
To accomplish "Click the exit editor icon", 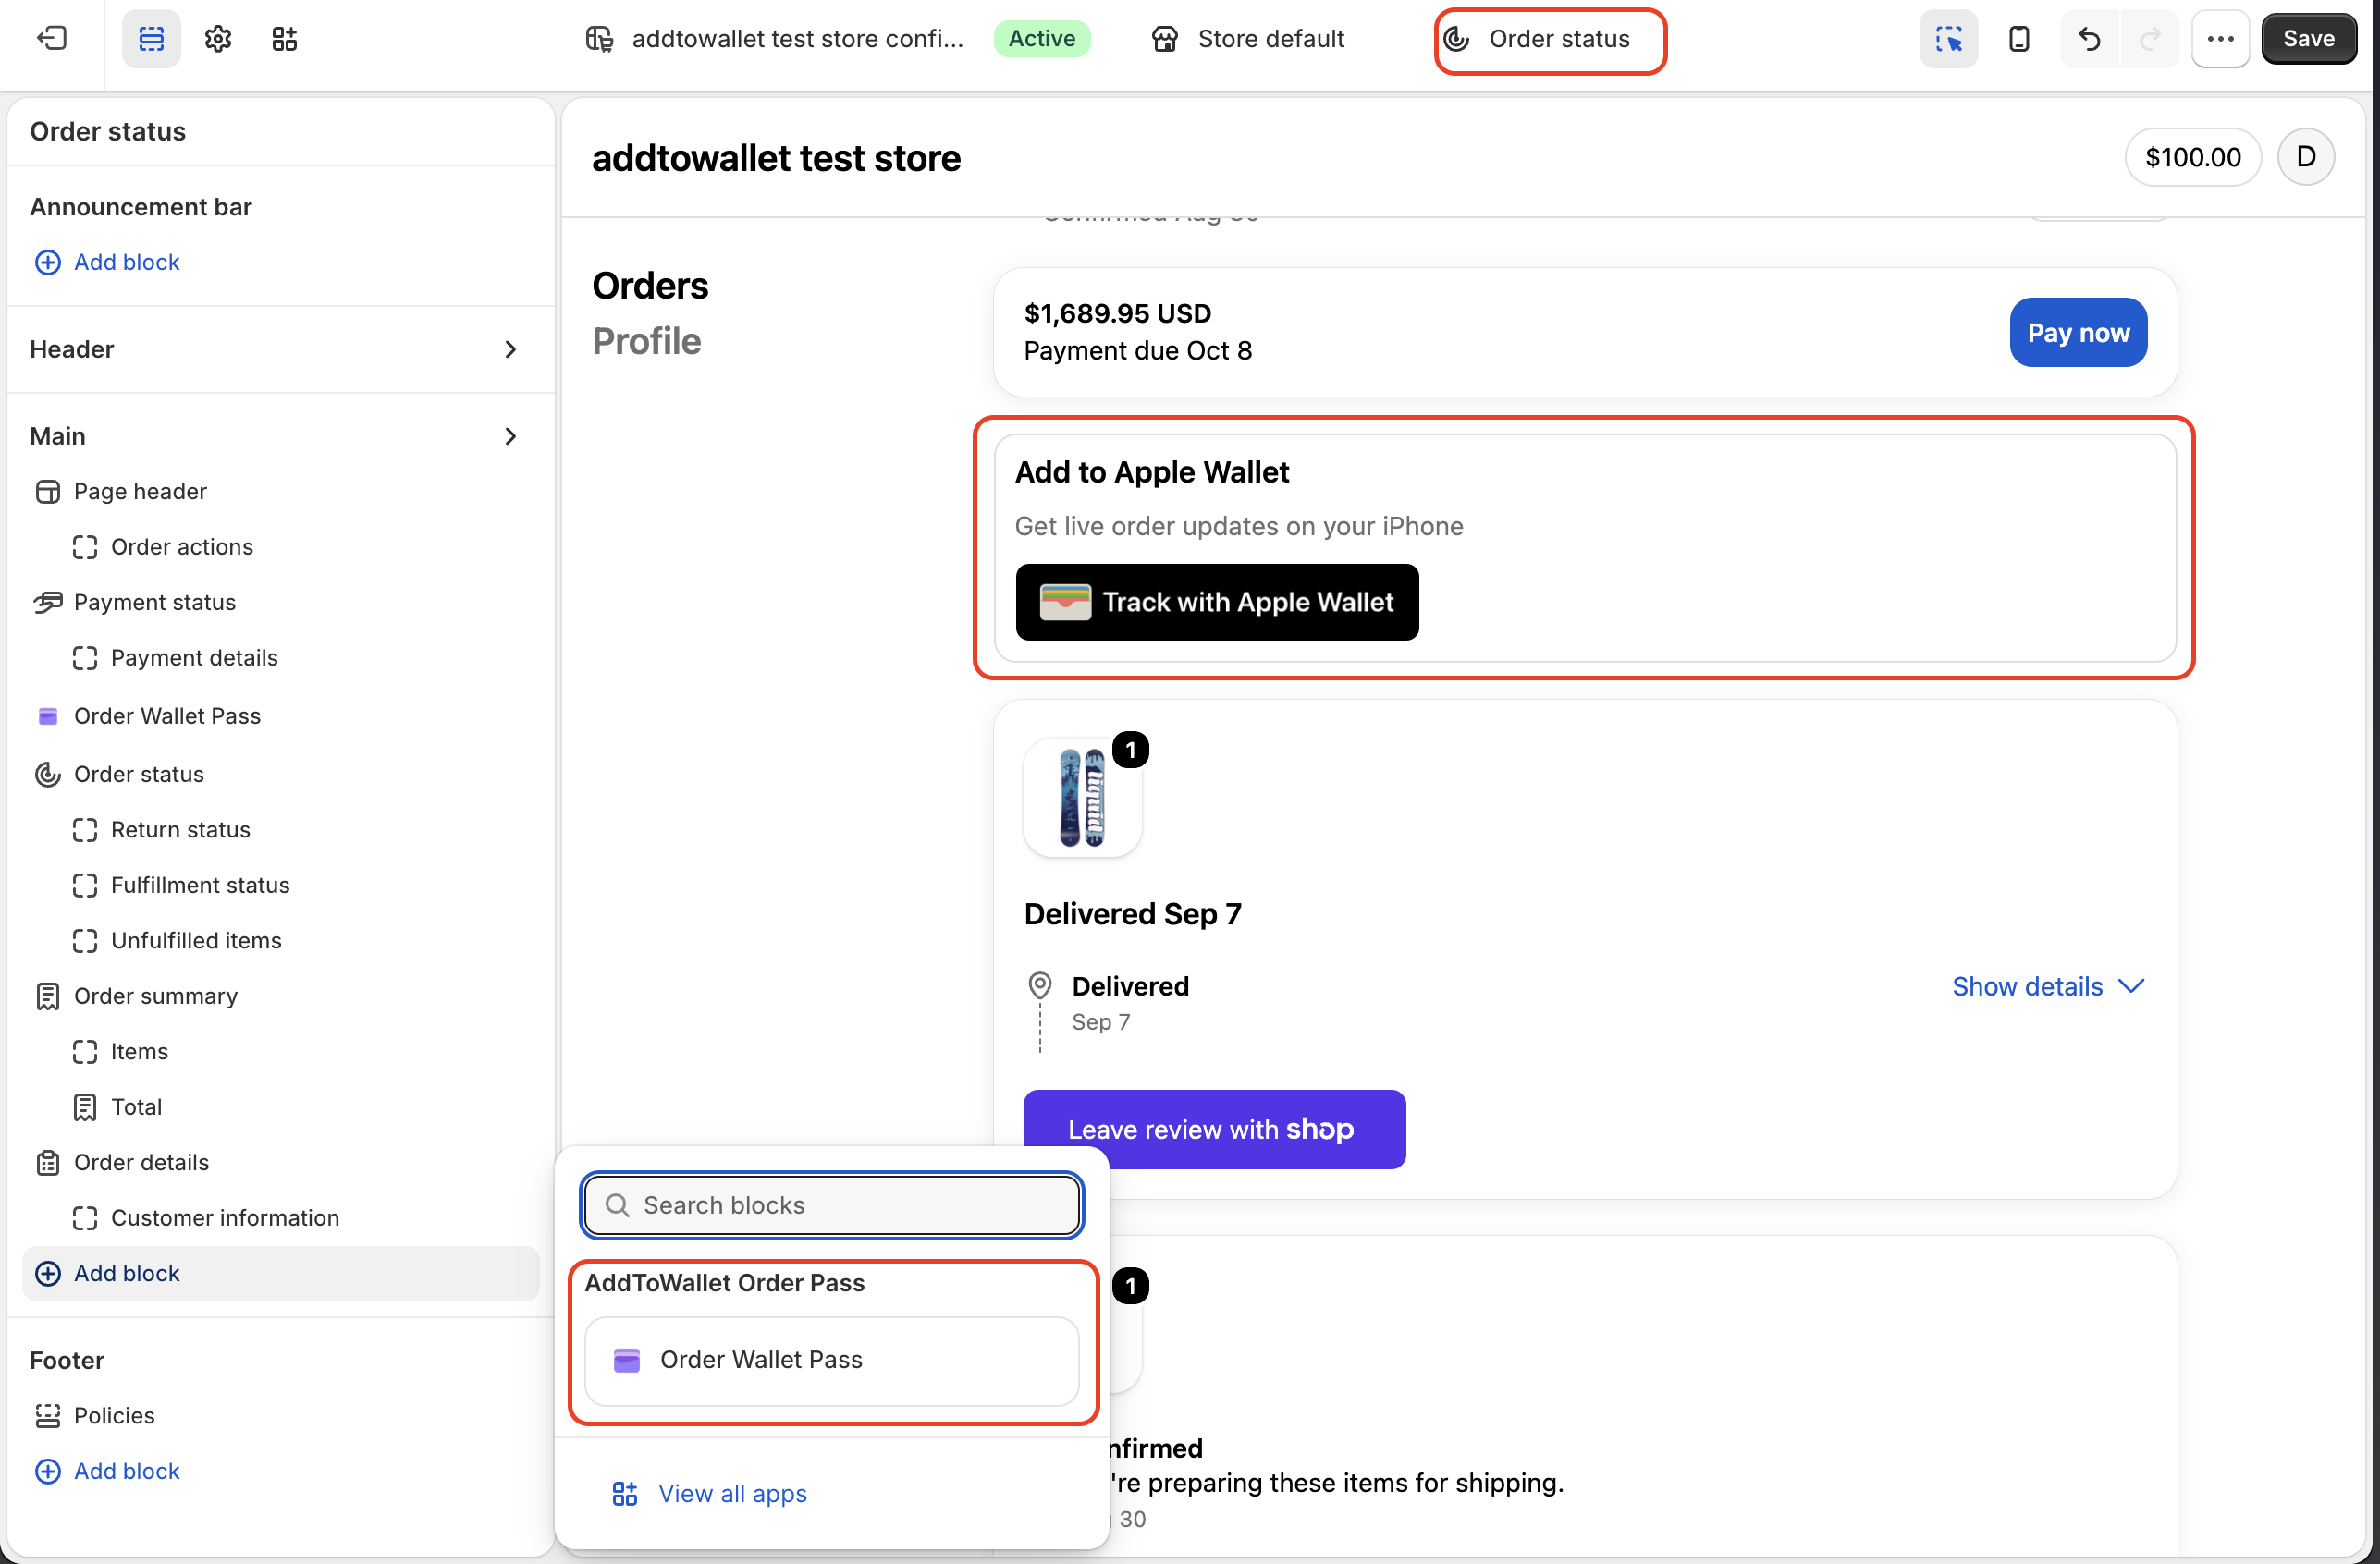I will [x=51, y=39].
